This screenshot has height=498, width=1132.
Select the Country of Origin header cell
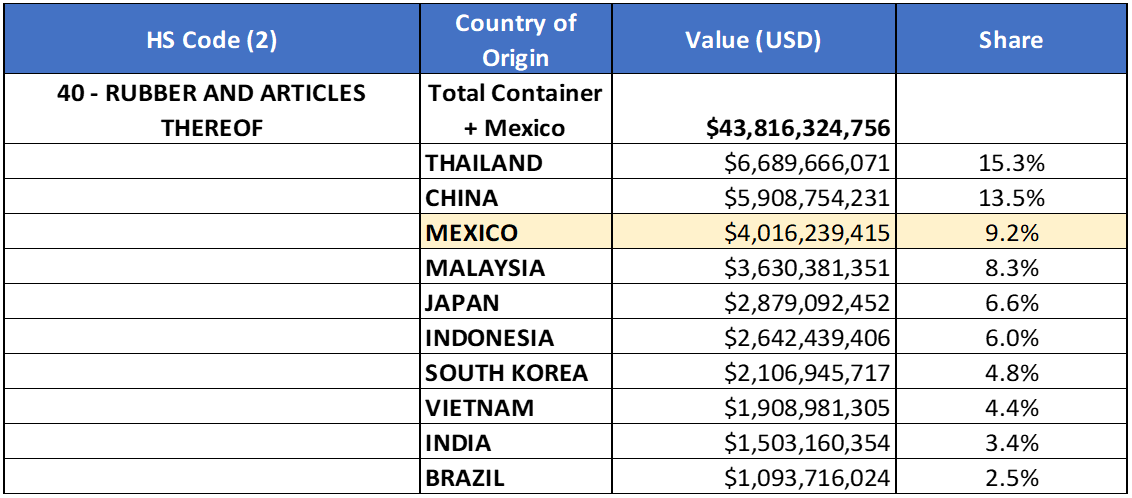514,40
